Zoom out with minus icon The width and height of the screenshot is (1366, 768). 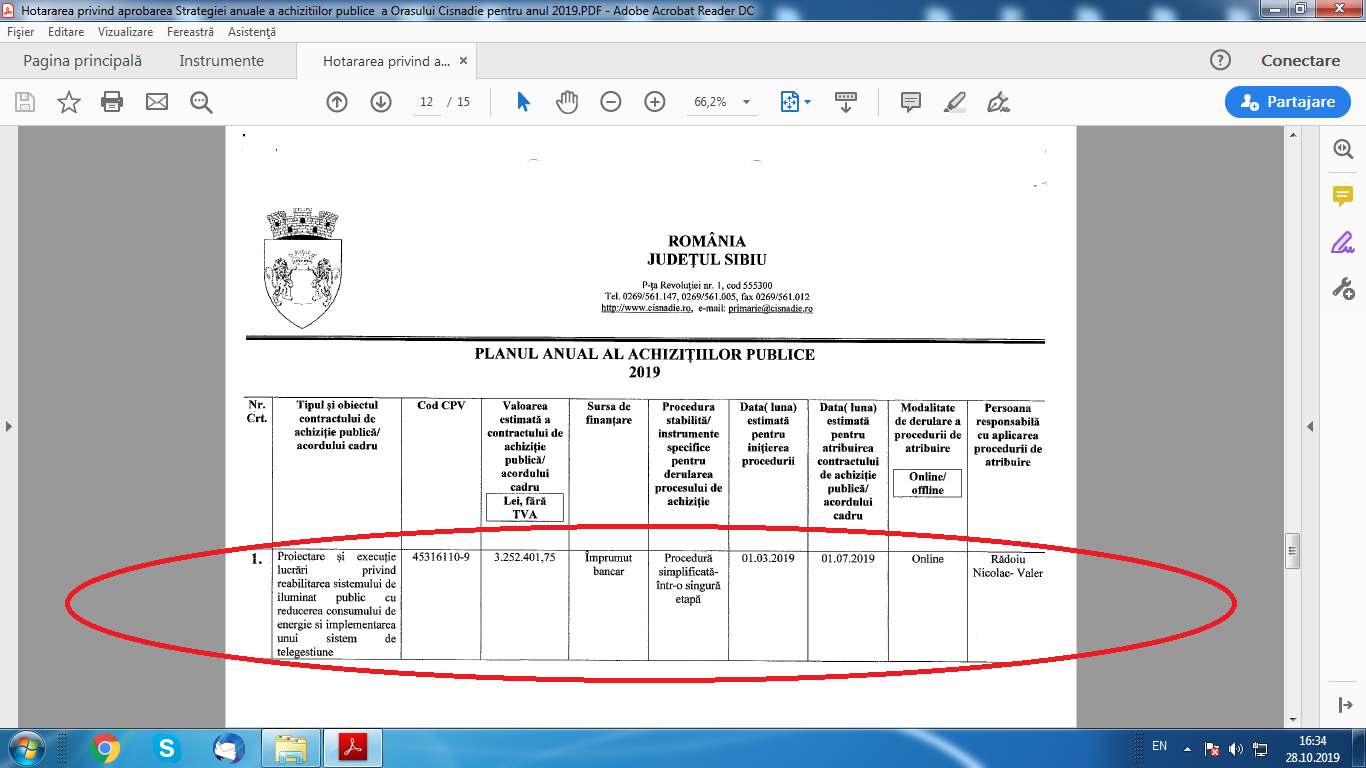tap(611, 102)
